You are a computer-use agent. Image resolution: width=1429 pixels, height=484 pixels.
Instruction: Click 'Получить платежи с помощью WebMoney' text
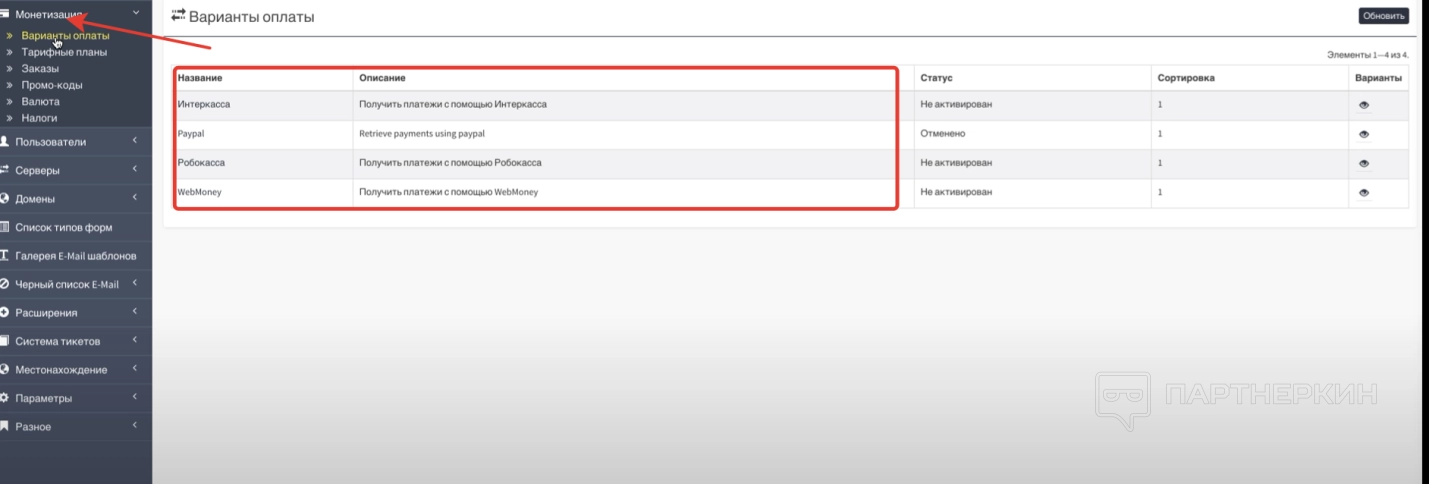pyautogui.click(x=448, y=191)
